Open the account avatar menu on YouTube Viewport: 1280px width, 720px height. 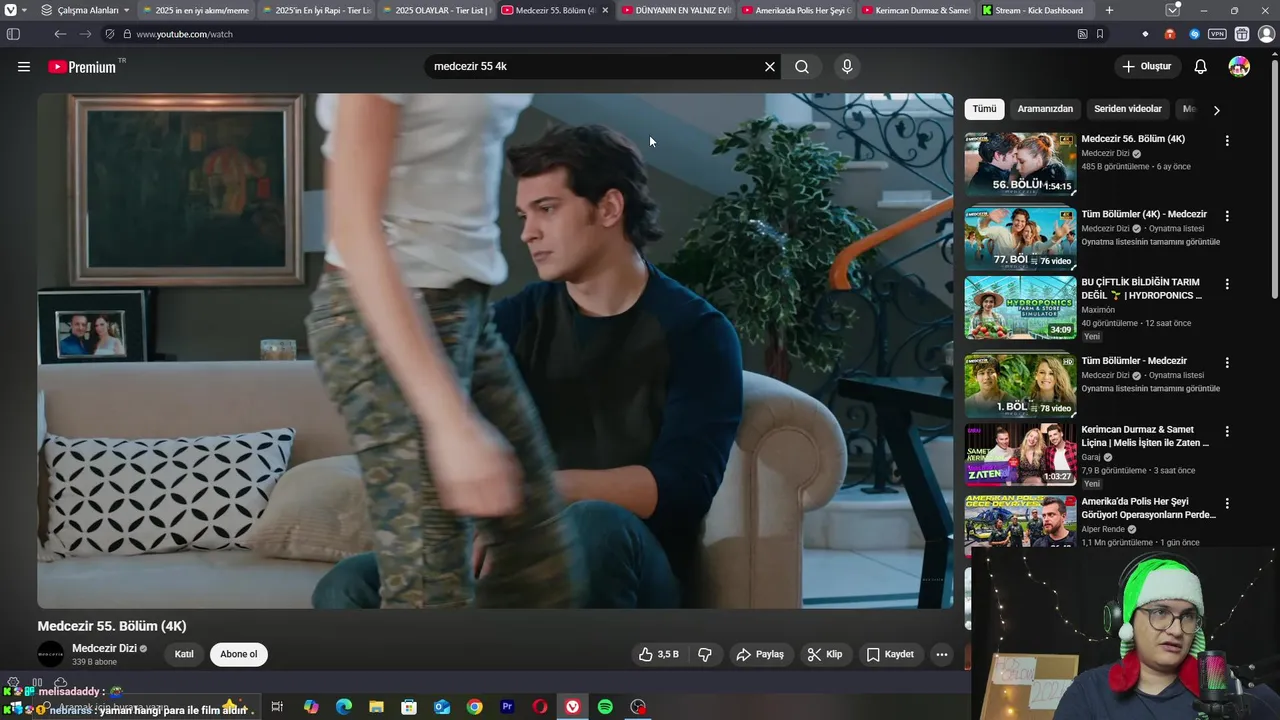click(x=1239, y=67)
